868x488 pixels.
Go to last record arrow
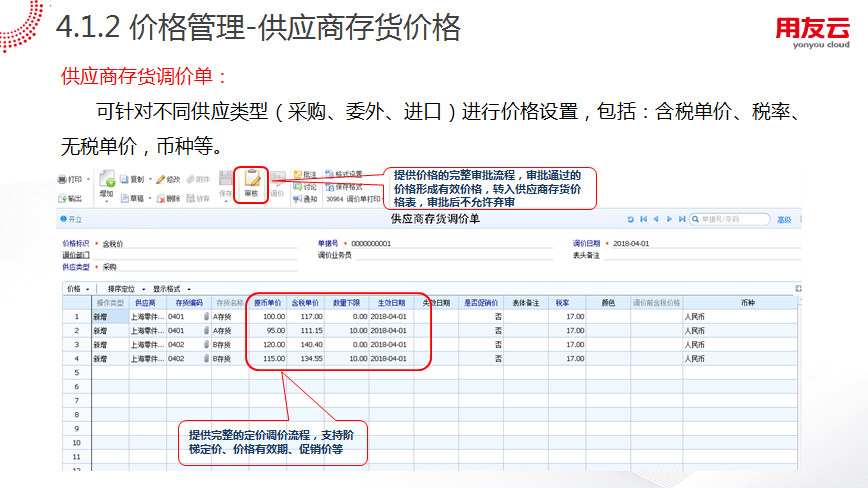point(682,219)
